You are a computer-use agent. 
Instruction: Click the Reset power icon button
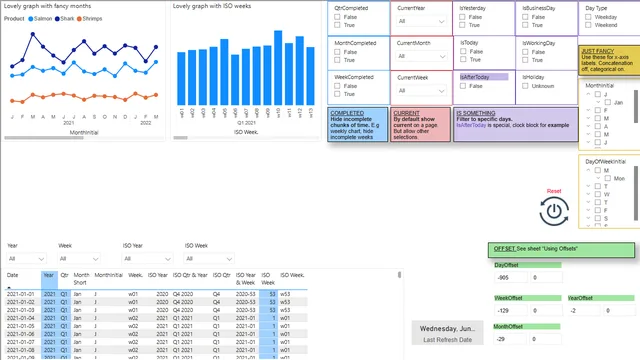click(x=554, y=211)
